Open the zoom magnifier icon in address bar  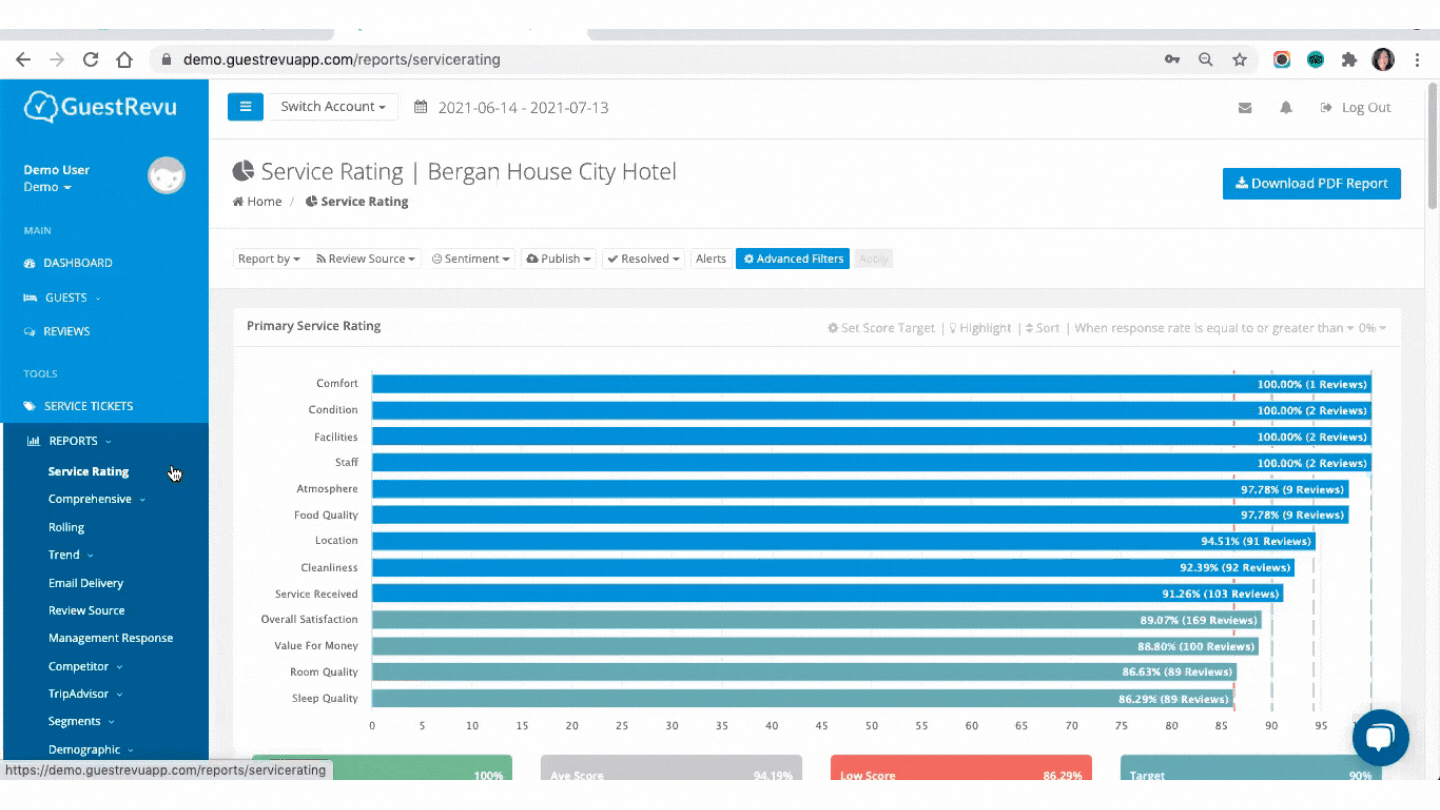tap(1206, 60)
